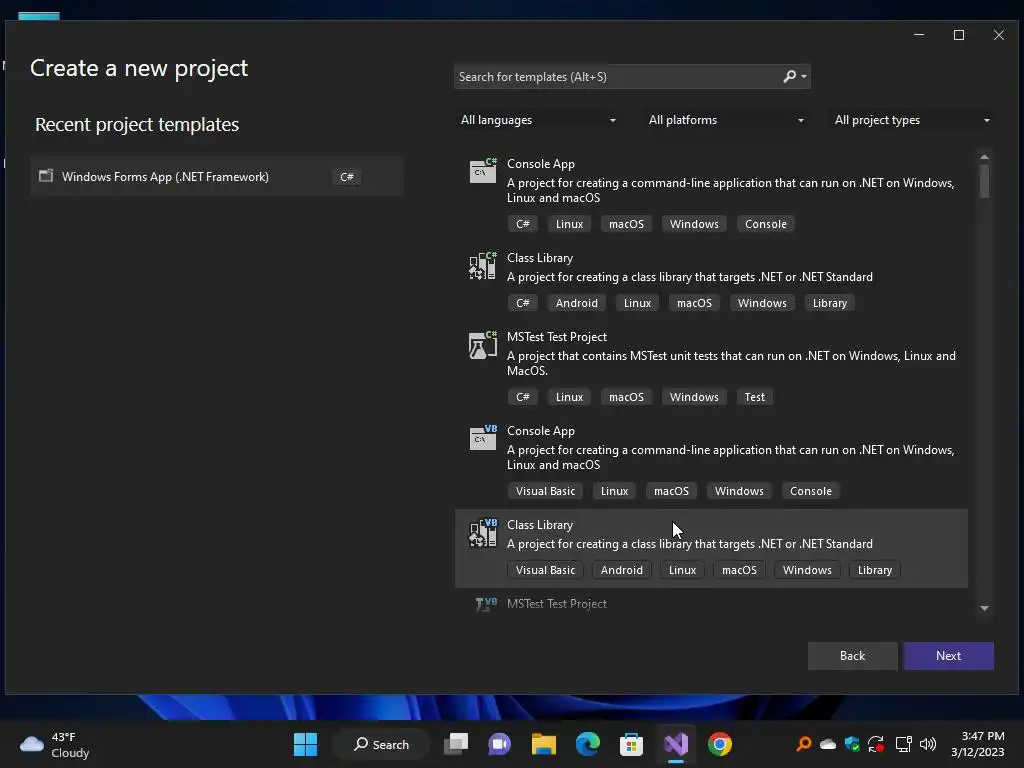Select Windows Forms App (.NET Framework) recent template
1024x768 pixels.
(217, 176)
